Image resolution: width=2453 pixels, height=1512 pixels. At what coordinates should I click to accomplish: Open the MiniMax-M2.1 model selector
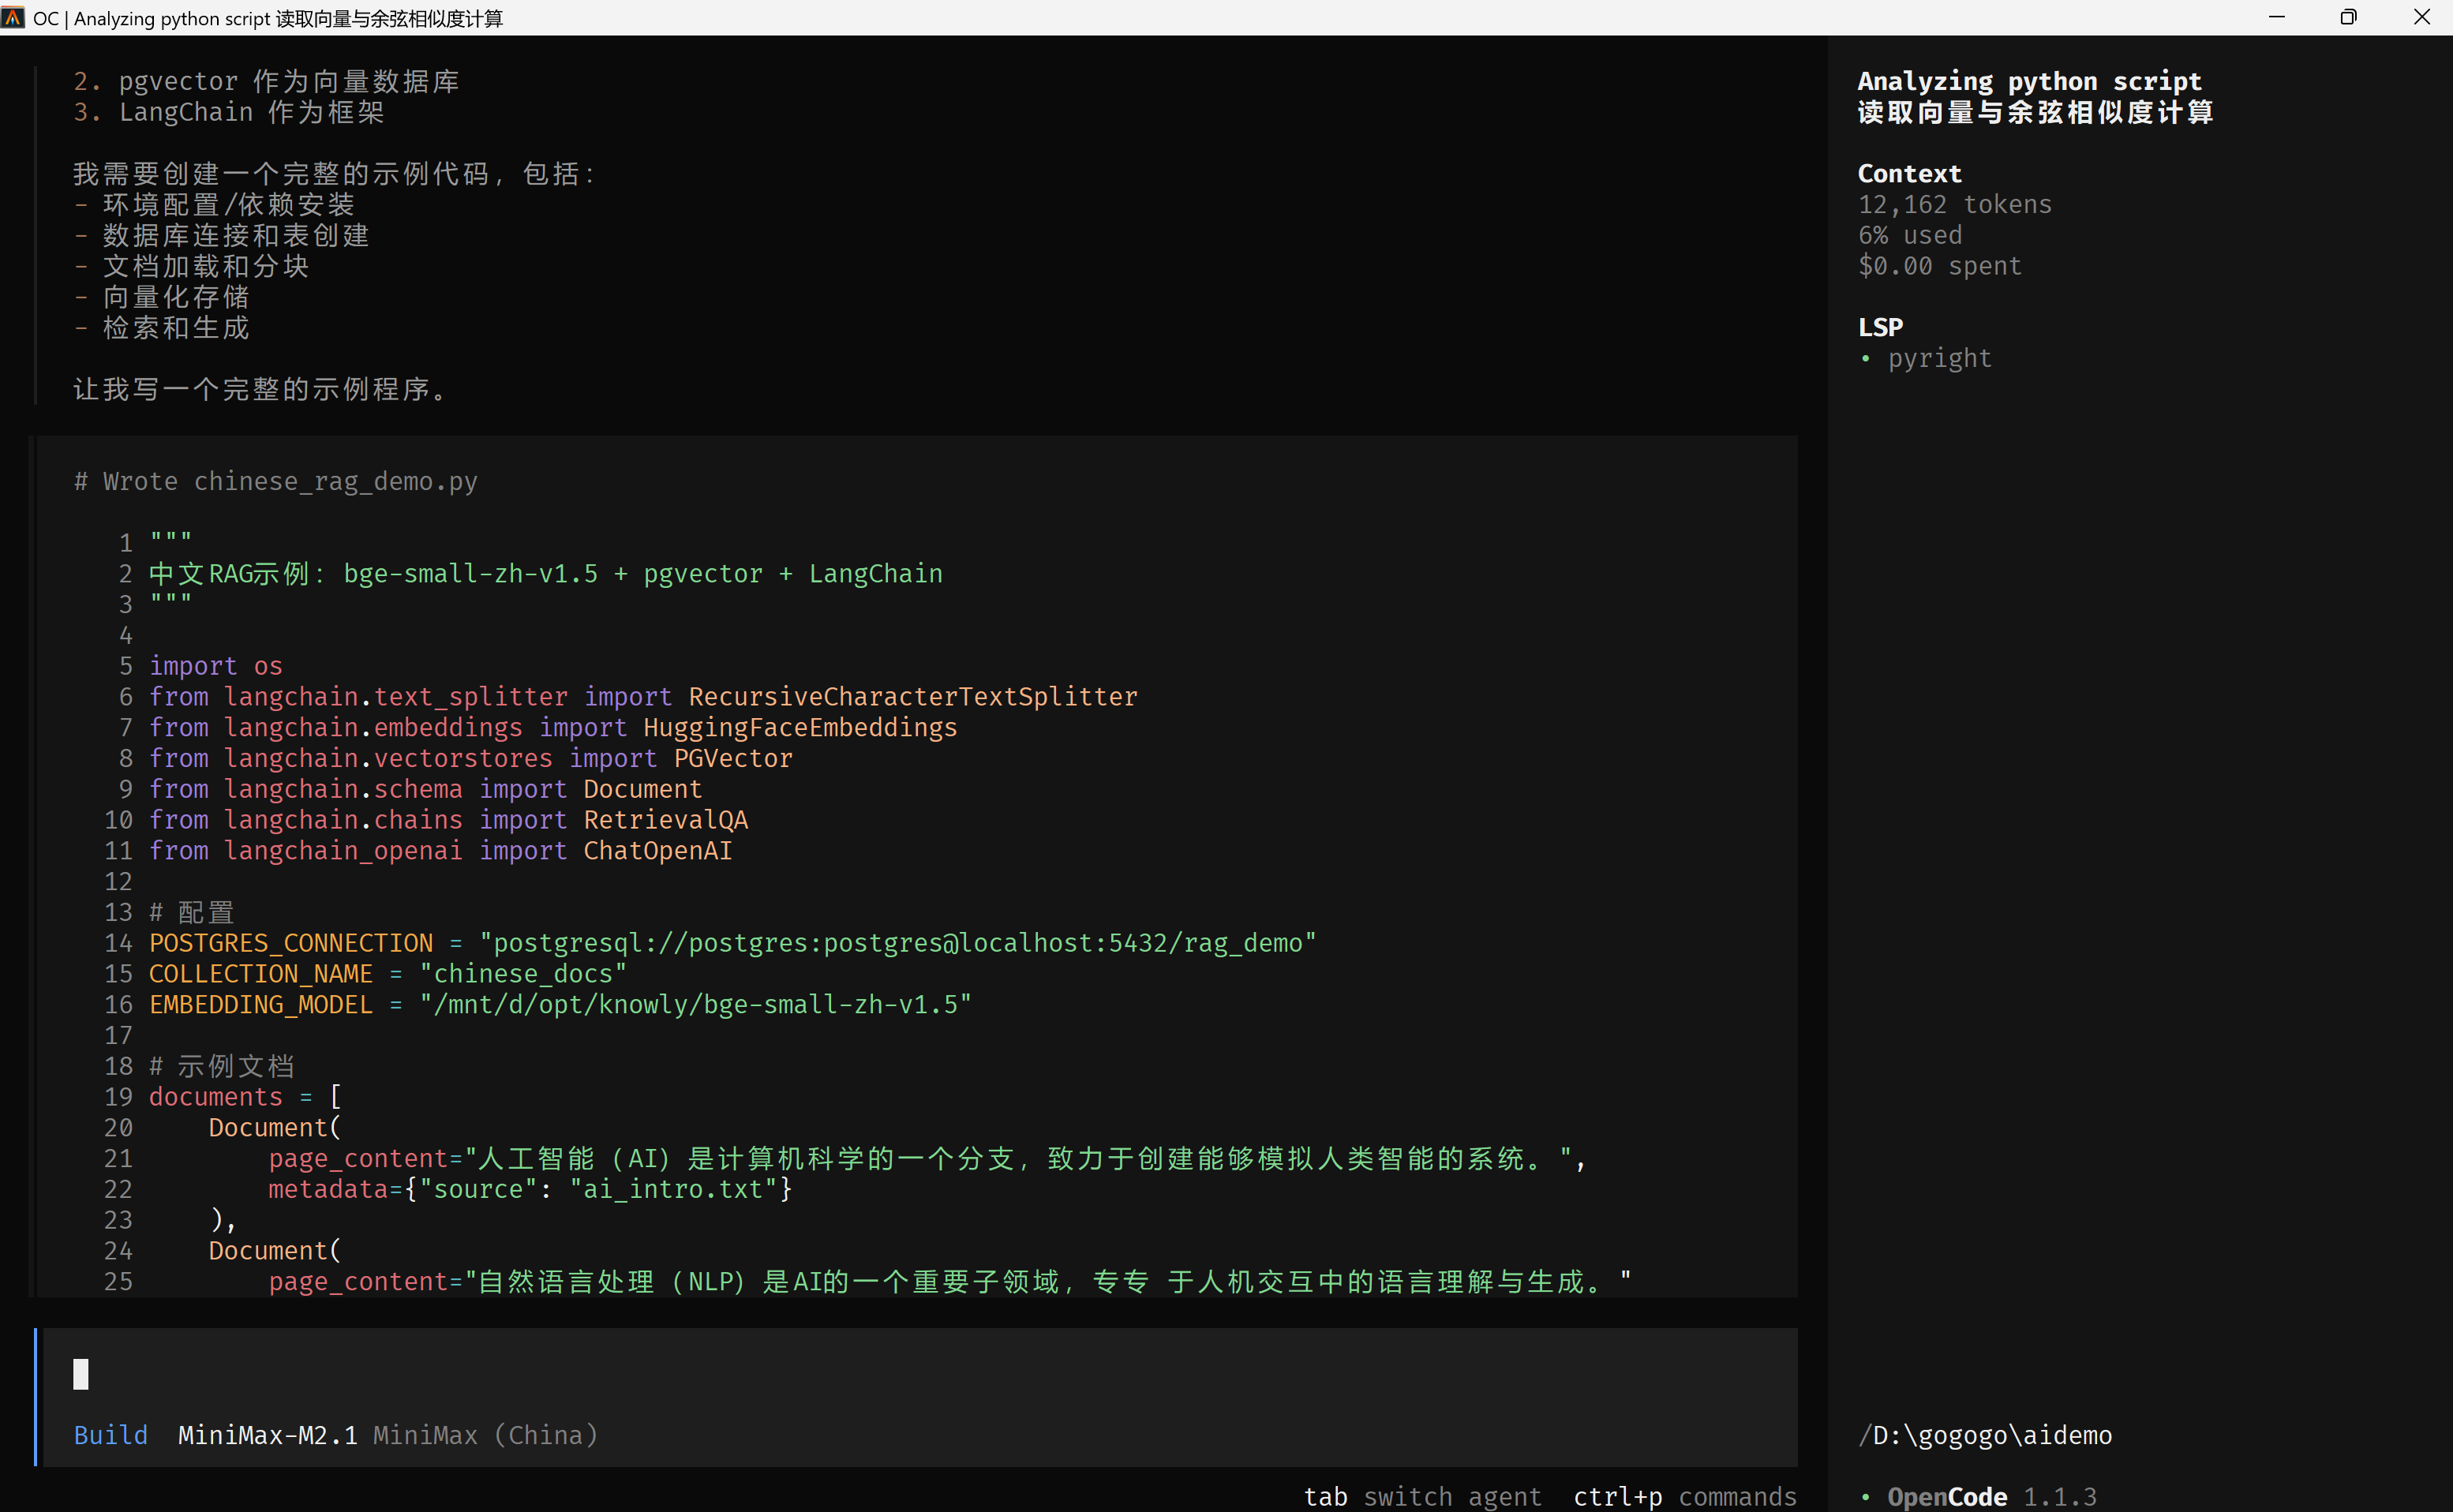(x=267, y=1434)
